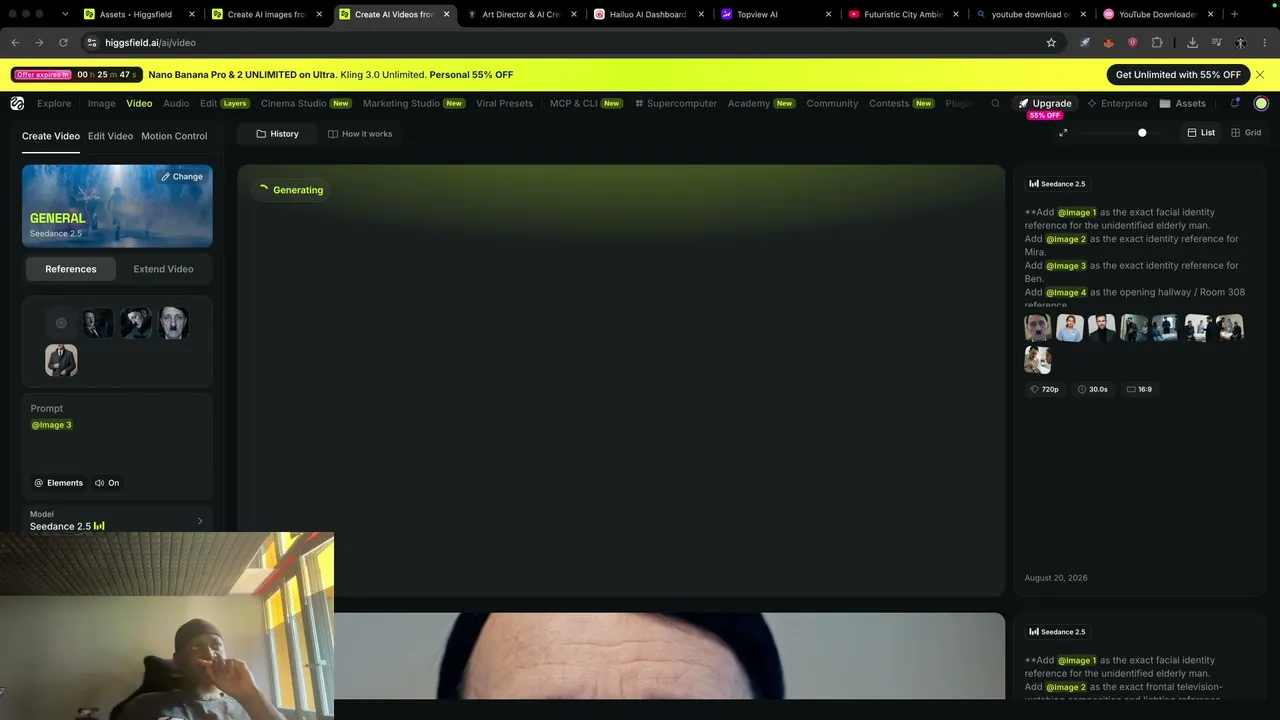Open the History tab
Viewport: 1280px width, 720px height.
[x=277, y=134]
